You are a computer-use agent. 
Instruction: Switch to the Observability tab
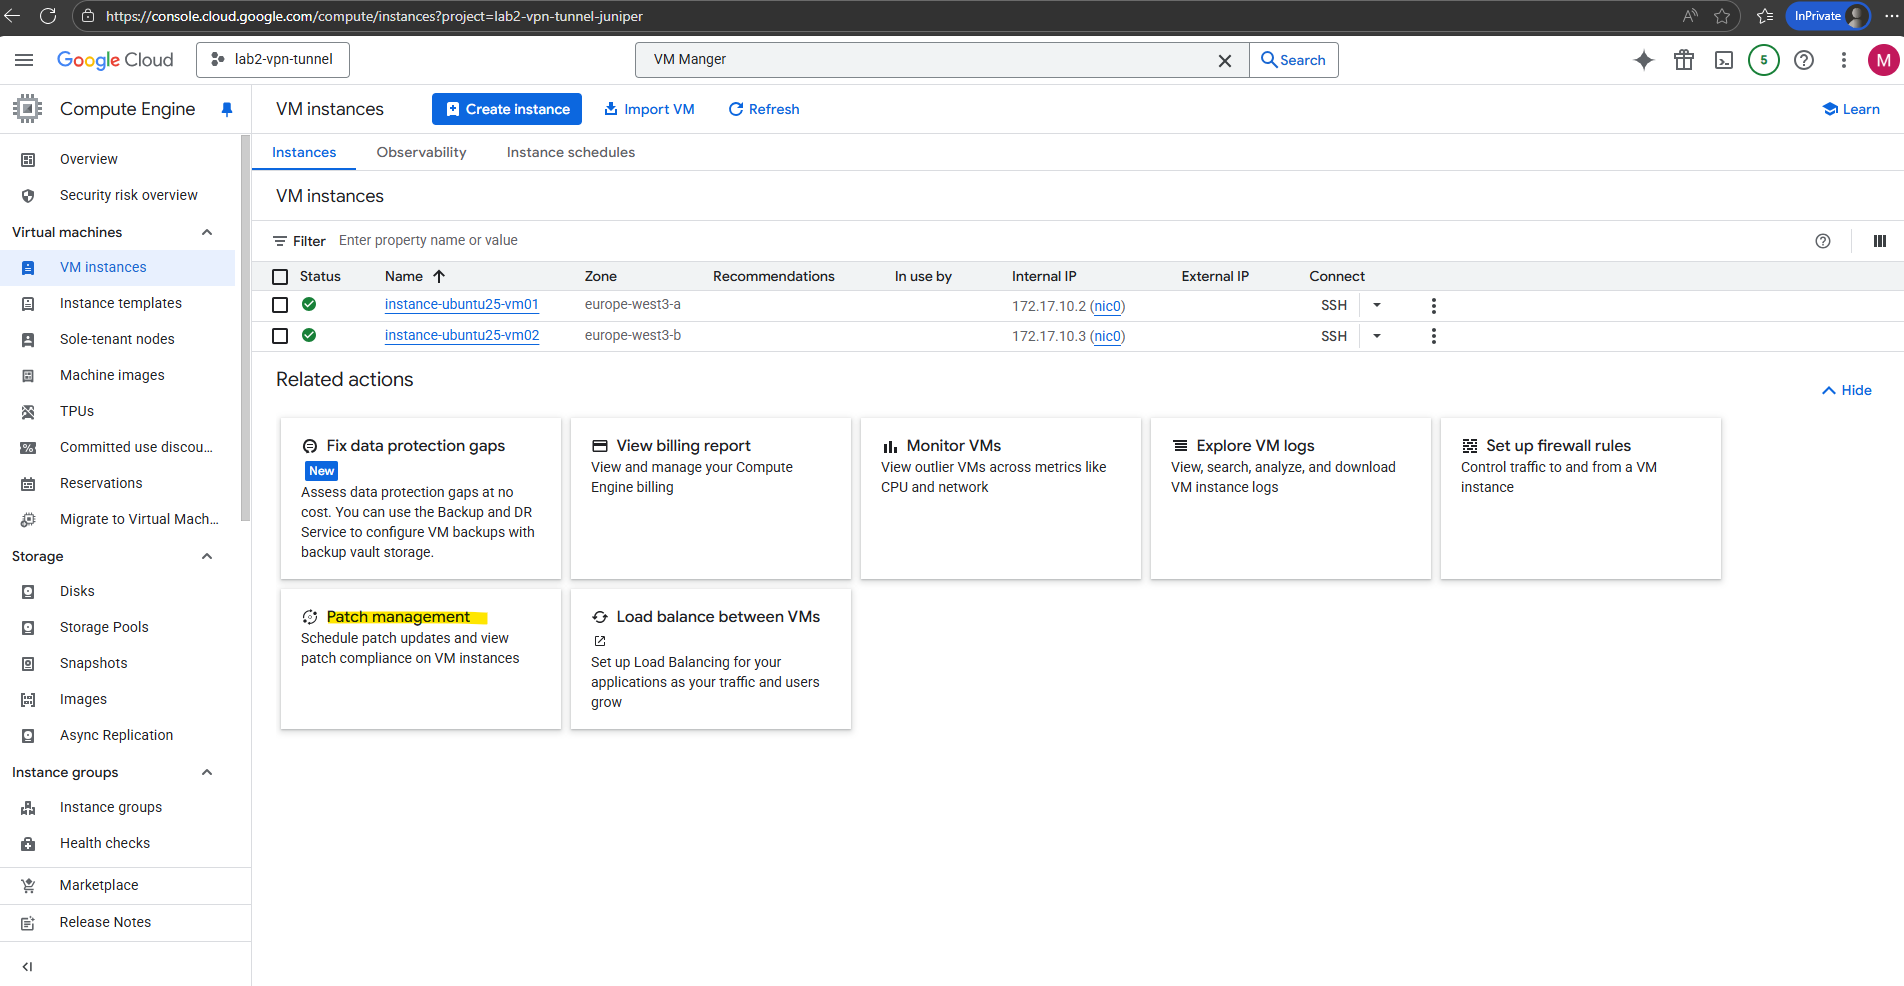421,152
